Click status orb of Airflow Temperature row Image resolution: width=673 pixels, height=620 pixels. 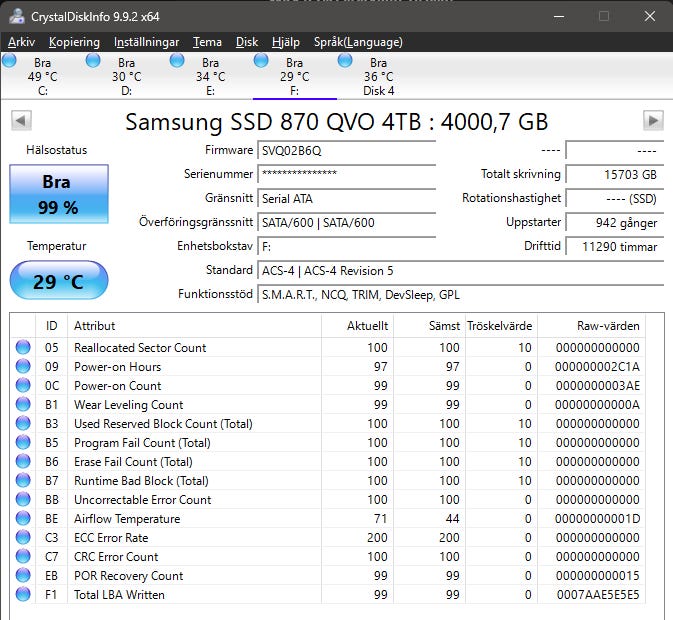pyautogui.click(x=23, y=518)
